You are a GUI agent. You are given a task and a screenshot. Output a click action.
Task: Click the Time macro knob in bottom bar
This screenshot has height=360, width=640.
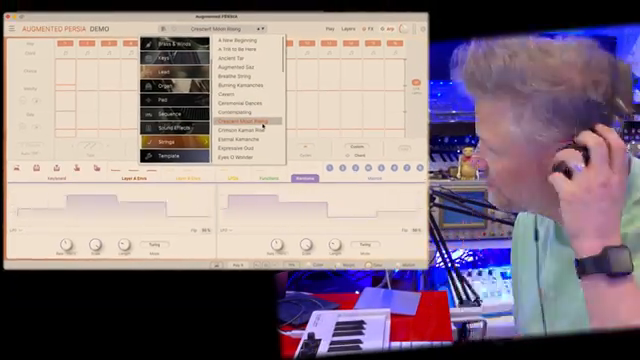pyautogui.click(x=369, y=265)
